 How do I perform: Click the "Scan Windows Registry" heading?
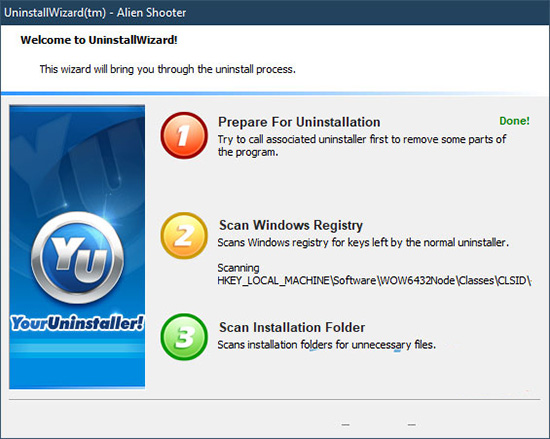click(x=291, y=225)
